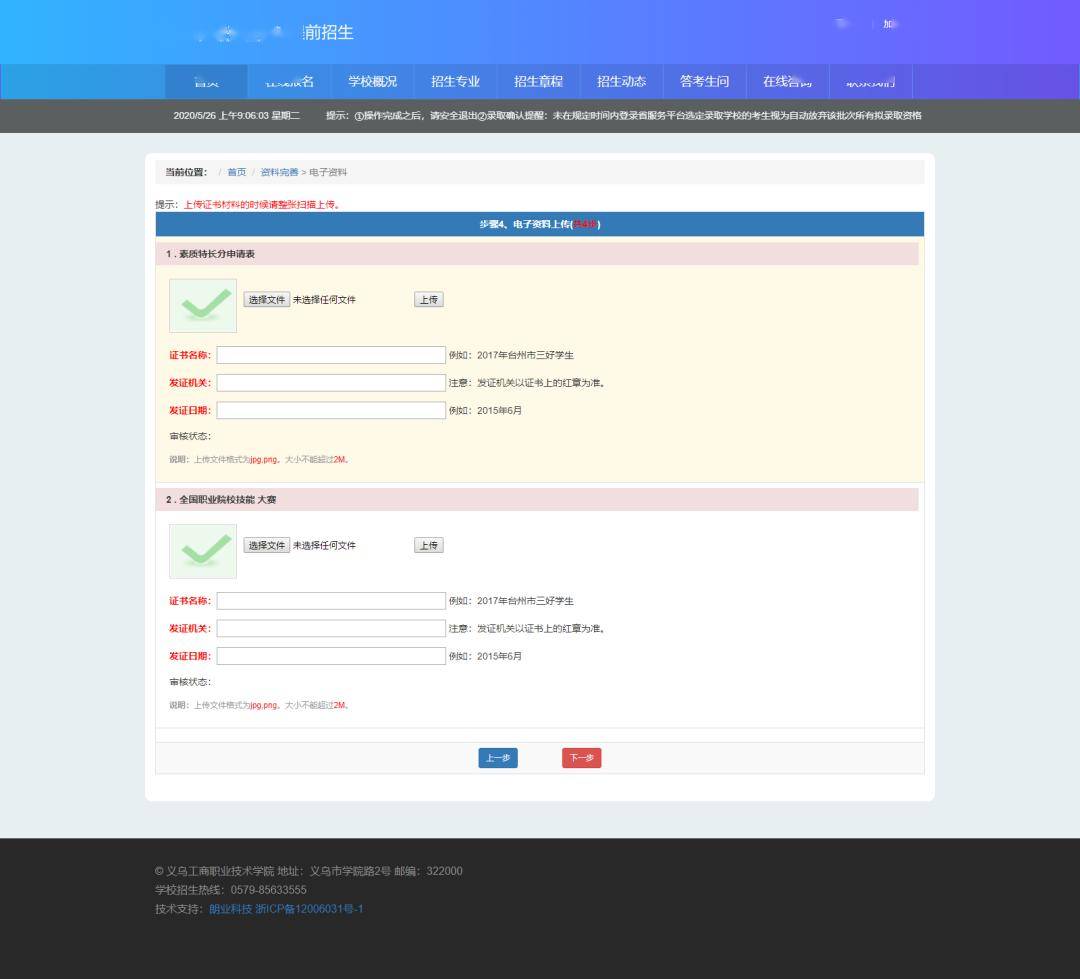The width and height of the screenshot is (1080, 979).
Task: Click the section header 2. 全国职业院校技能大赛
Action: tap(537, 499)
